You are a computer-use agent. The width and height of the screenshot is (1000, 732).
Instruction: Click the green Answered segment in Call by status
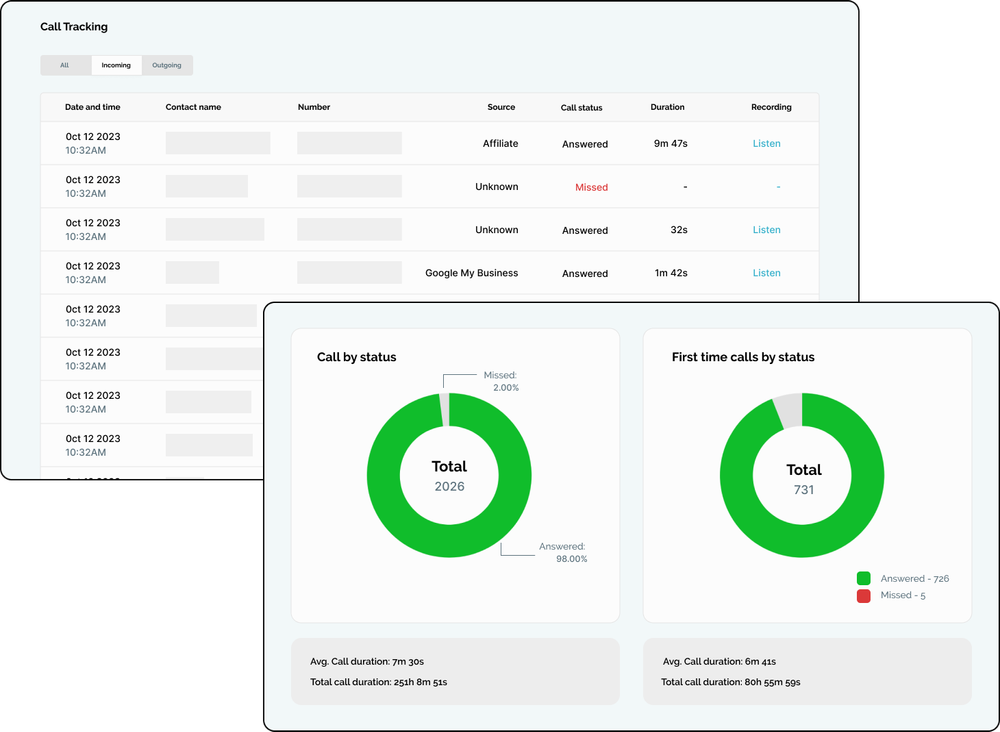[449, 545]
